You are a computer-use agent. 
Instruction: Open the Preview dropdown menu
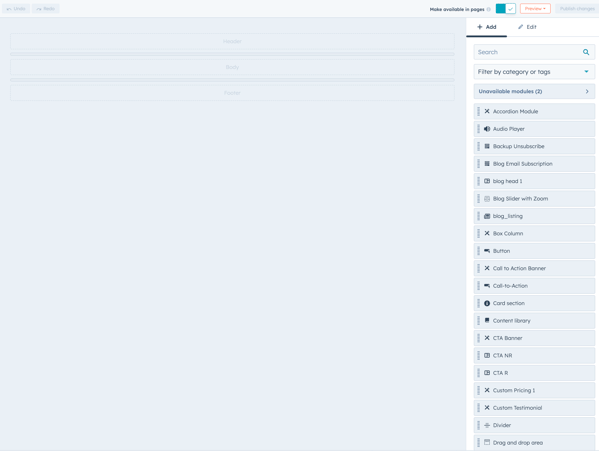[x=535, y=8]
